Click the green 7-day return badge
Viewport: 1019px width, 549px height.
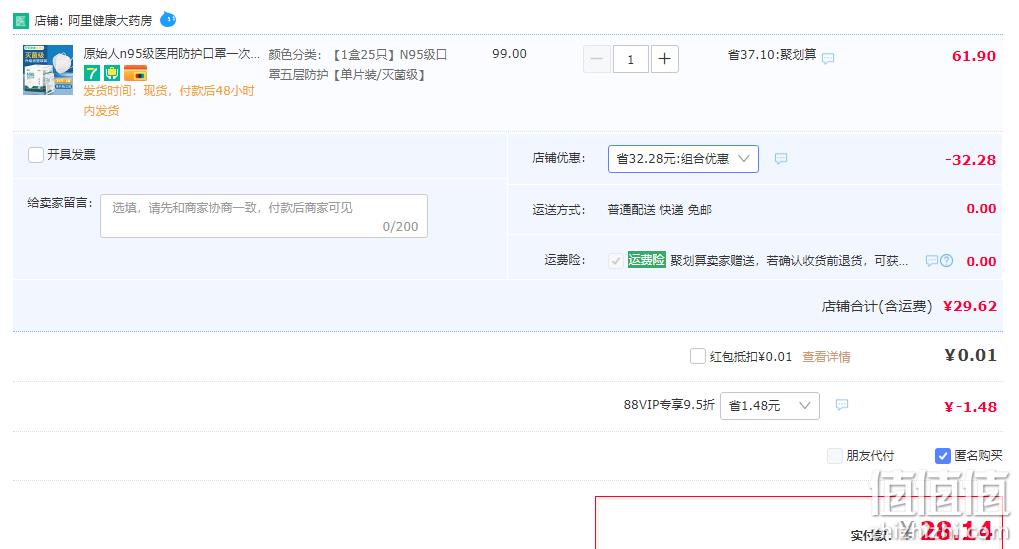(92, 73)
